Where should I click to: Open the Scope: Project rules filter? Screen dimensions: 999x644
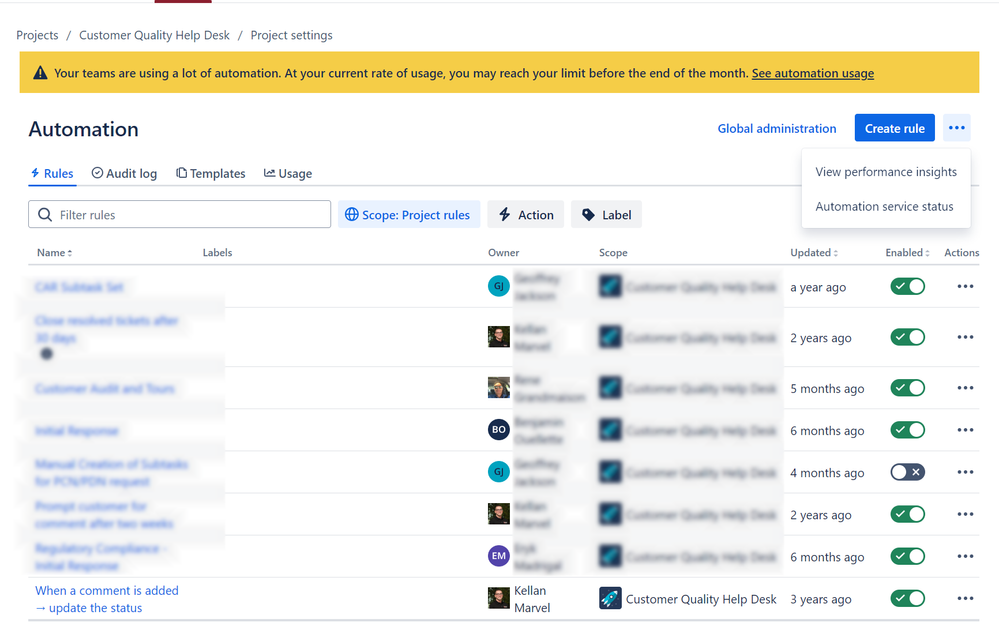tap(409, 215)
